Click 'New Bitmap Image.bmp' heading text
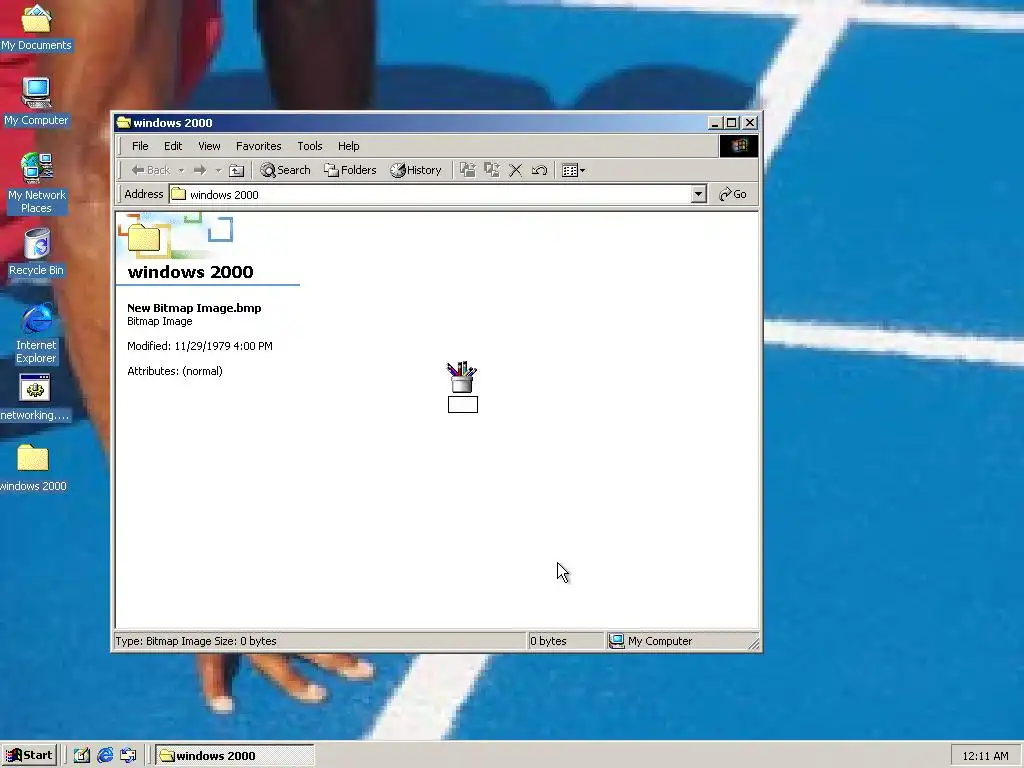The width and height of the screenshot is (1024, 768). (194, 308)
